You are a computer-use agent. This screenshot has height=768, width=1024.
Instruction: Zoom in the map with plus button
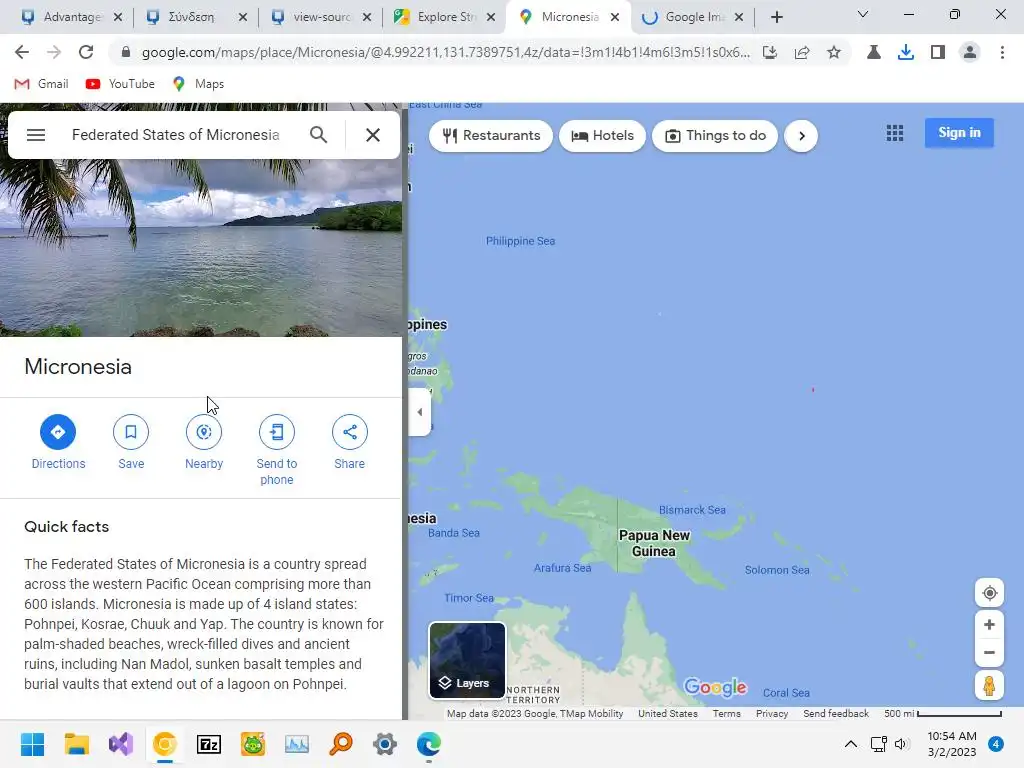(x=989, y=624)
